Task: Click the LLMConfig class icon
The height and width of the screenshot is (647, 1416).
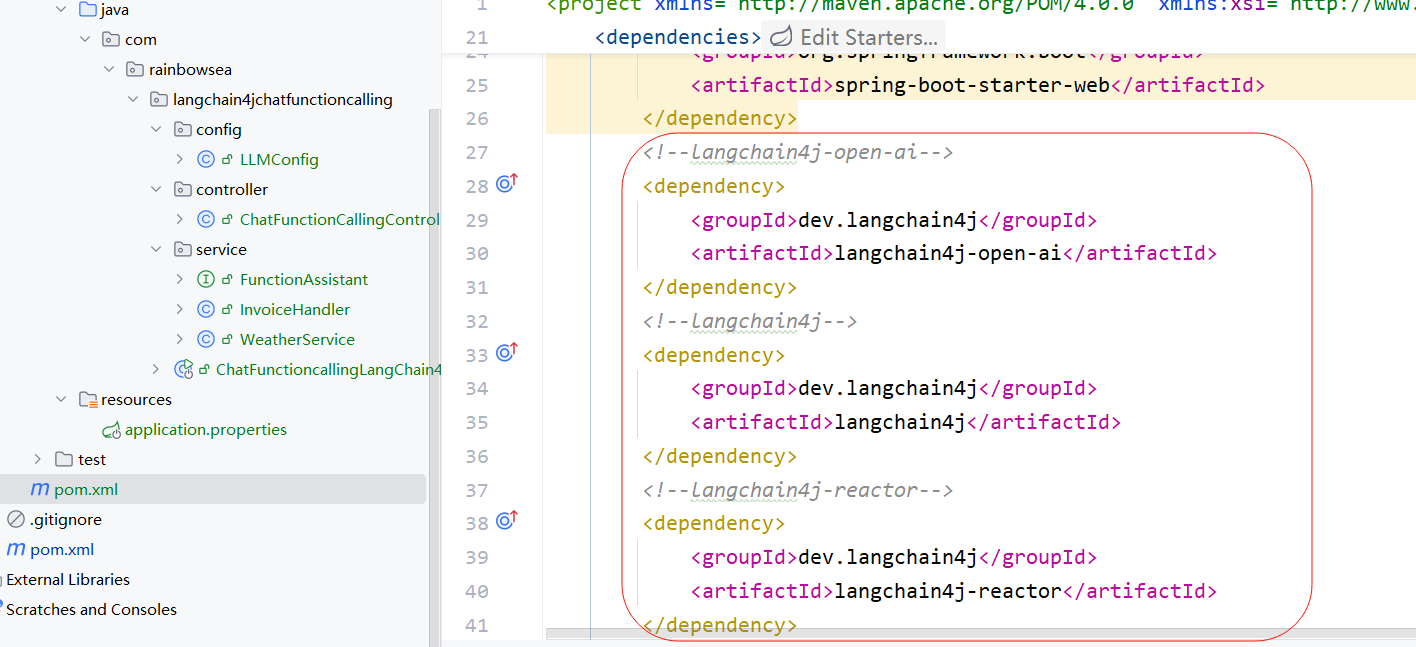Action: click(x=206, y=160)
